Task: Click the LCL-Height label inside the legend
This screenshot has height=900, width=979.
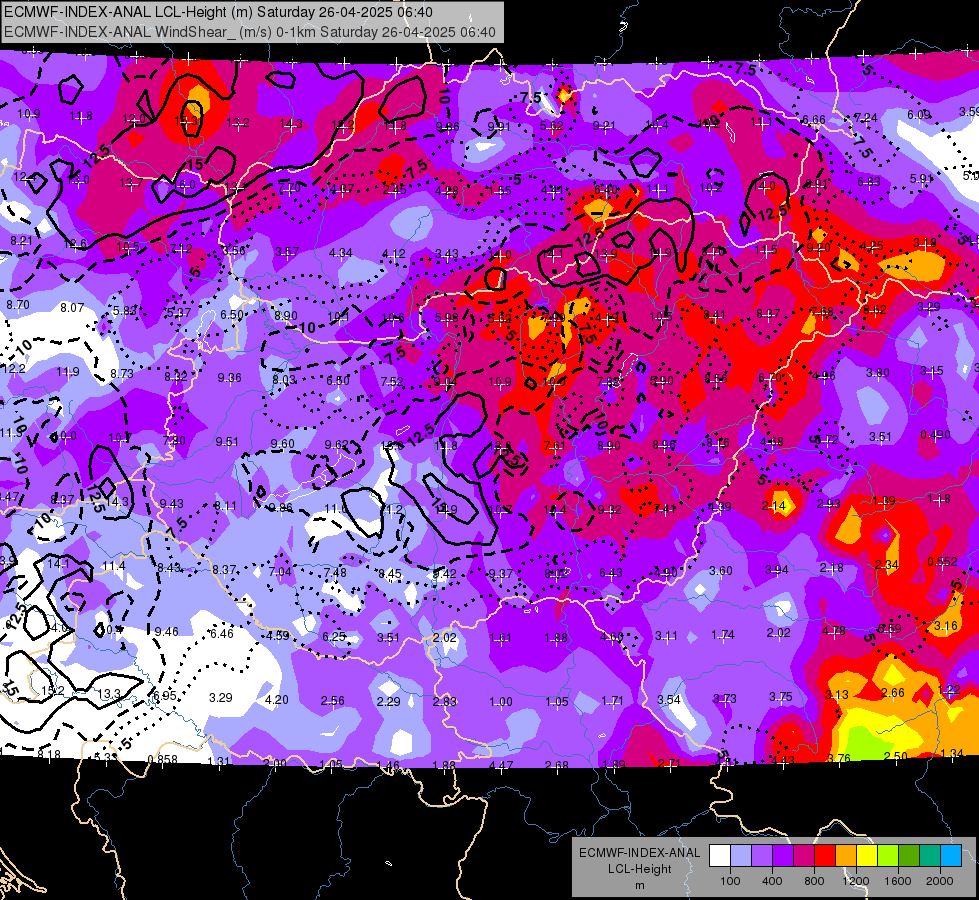Action: tap(639, 869)
